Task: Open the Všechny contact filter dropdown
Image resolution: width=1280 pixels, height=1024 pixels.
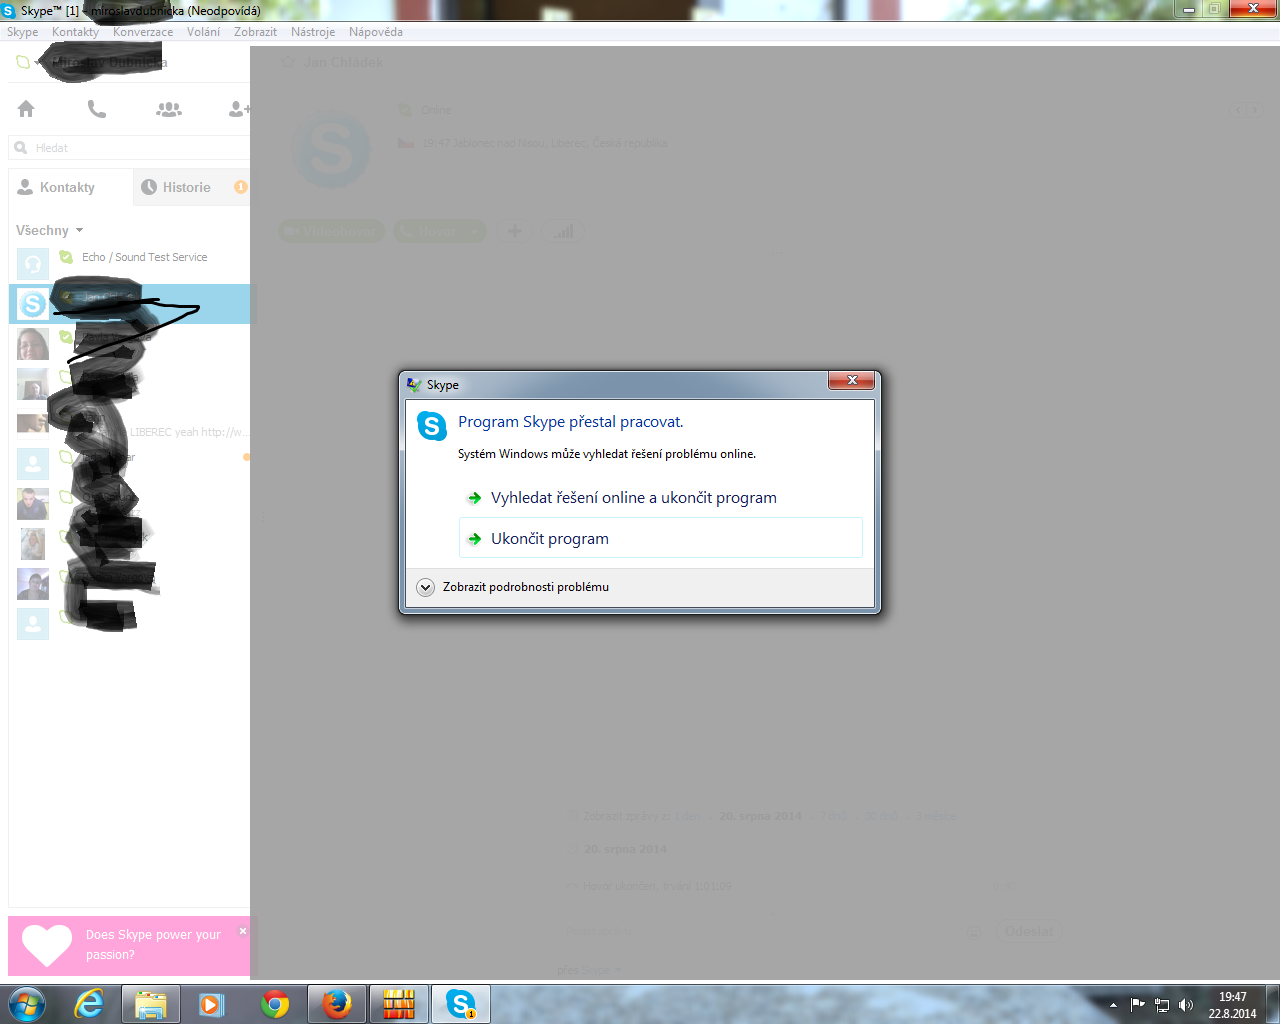Action: point(50,230)
